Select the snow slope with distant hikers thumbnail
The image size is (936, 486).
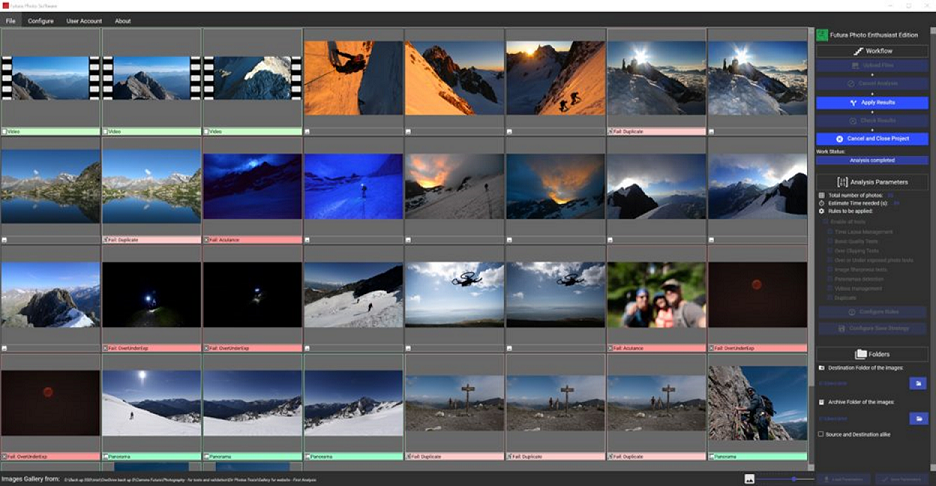coord(353,295)
